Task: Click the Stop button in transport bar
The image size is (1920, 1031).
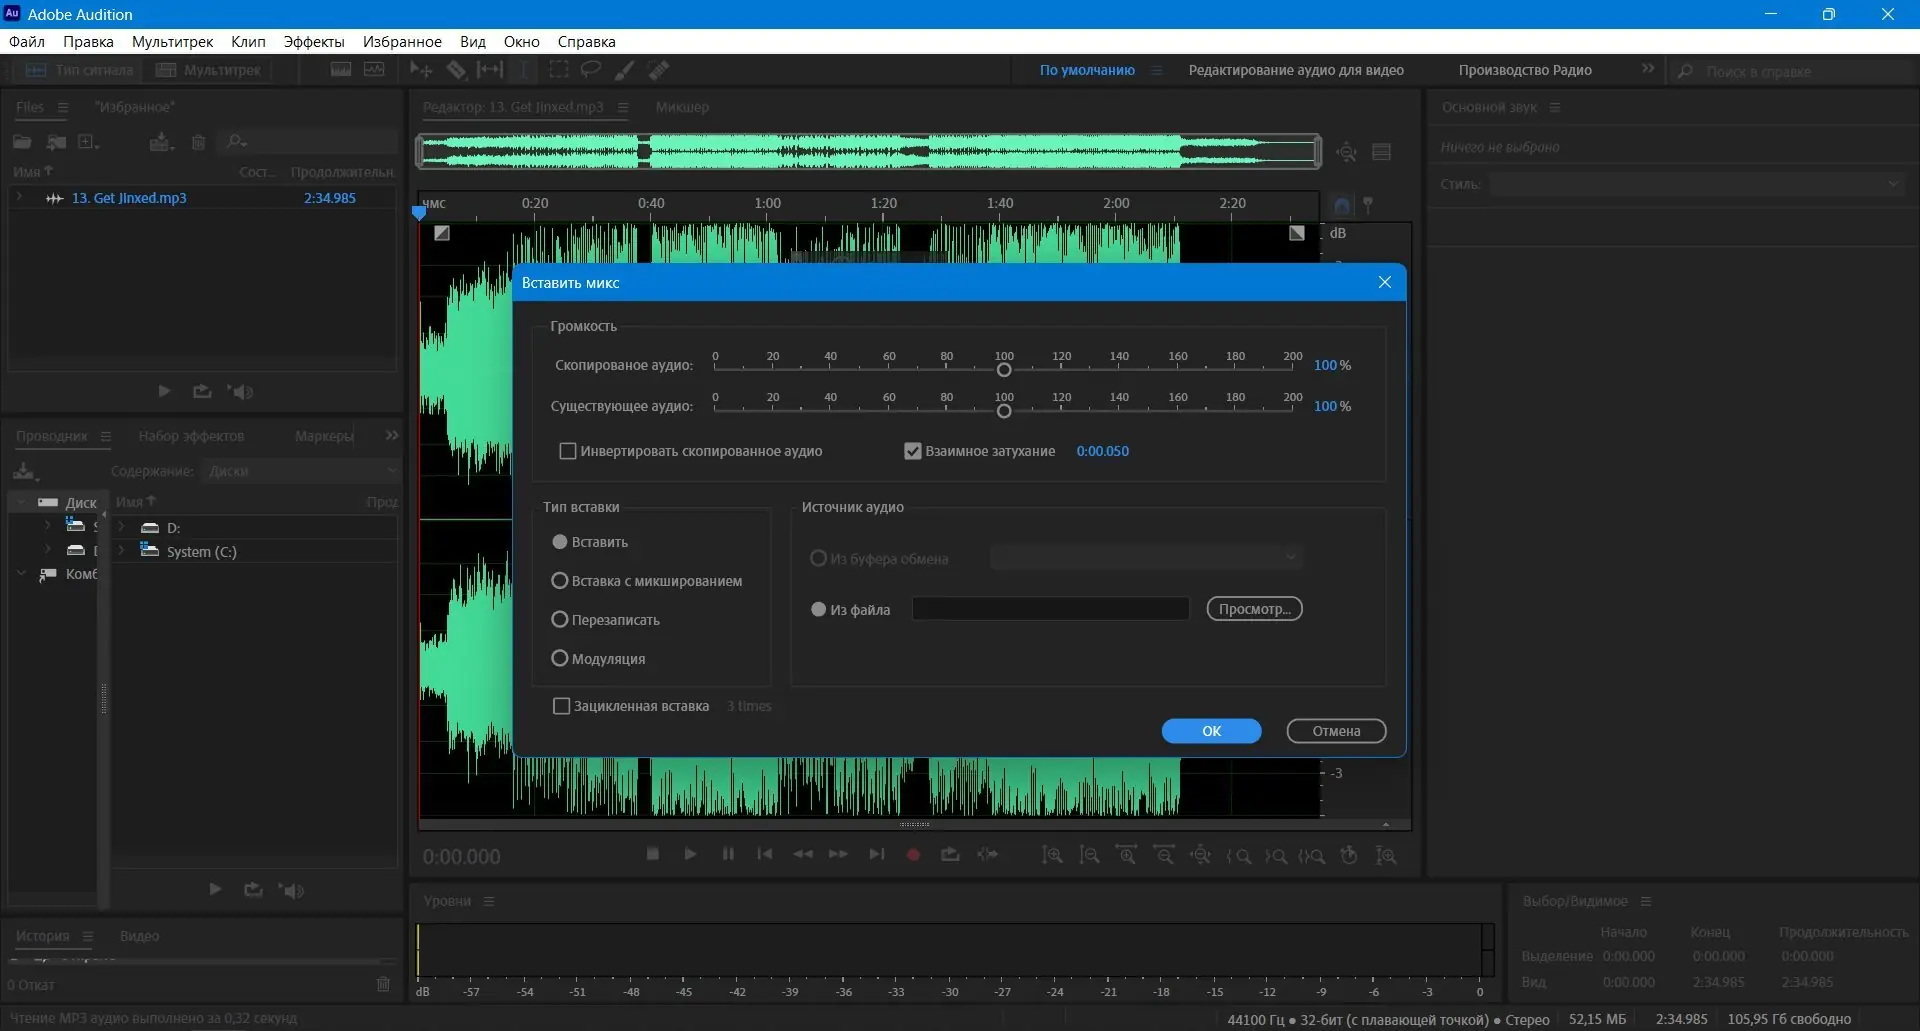Action: coord(652,854)
